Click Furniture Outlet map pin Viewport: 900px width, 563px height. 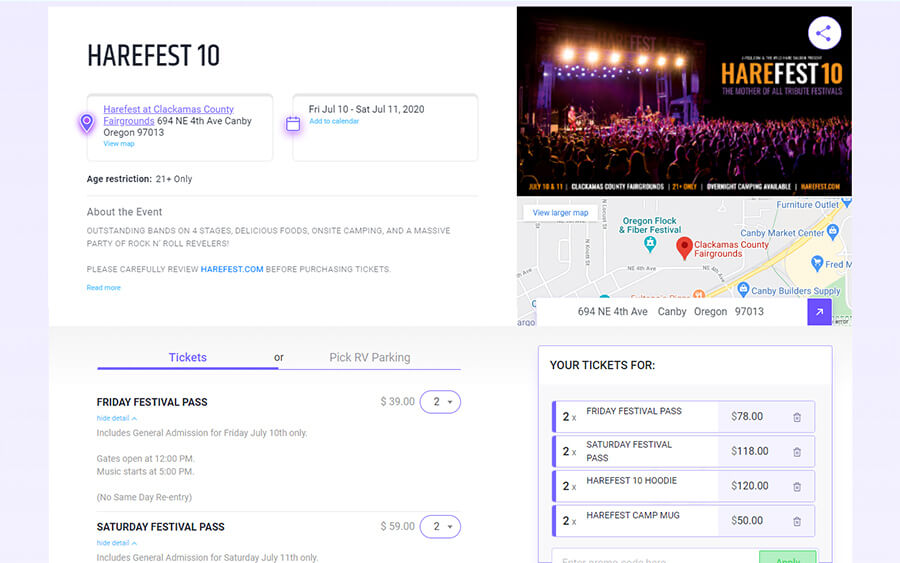coord(847,203)
